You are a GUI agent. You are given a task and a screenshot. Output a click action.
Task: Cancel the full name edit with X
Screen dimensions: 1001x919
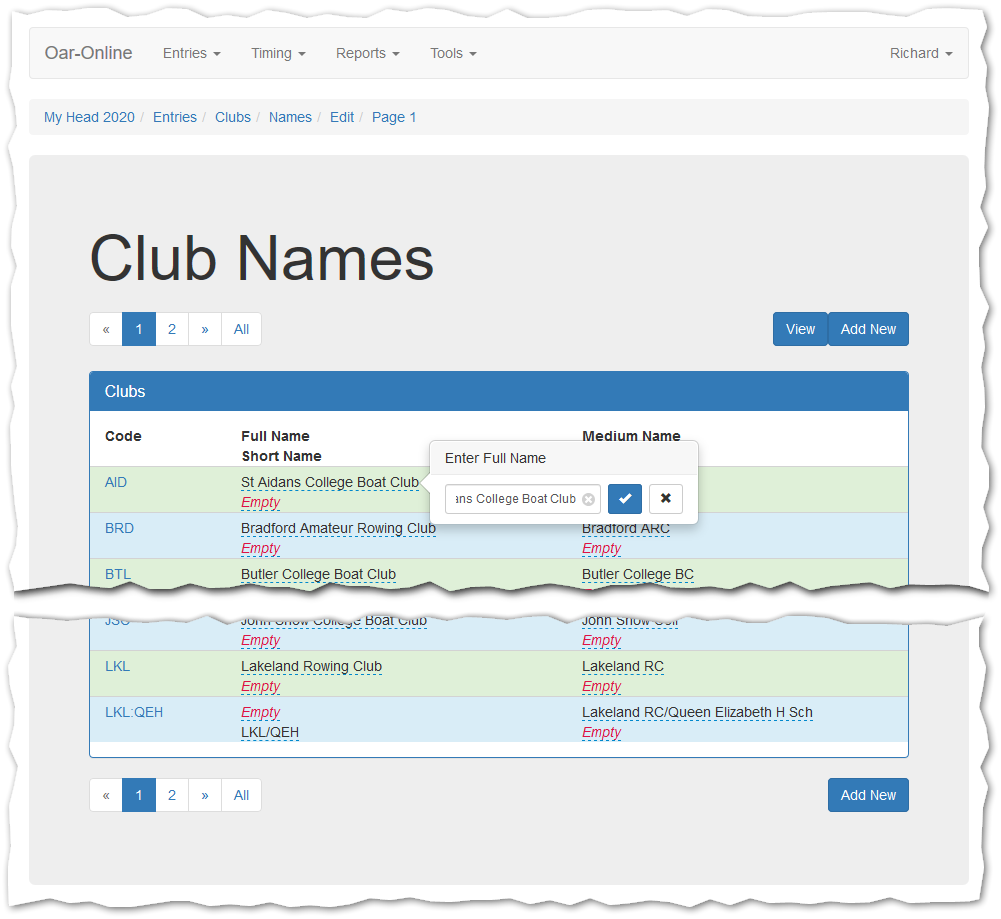(665, 498)
